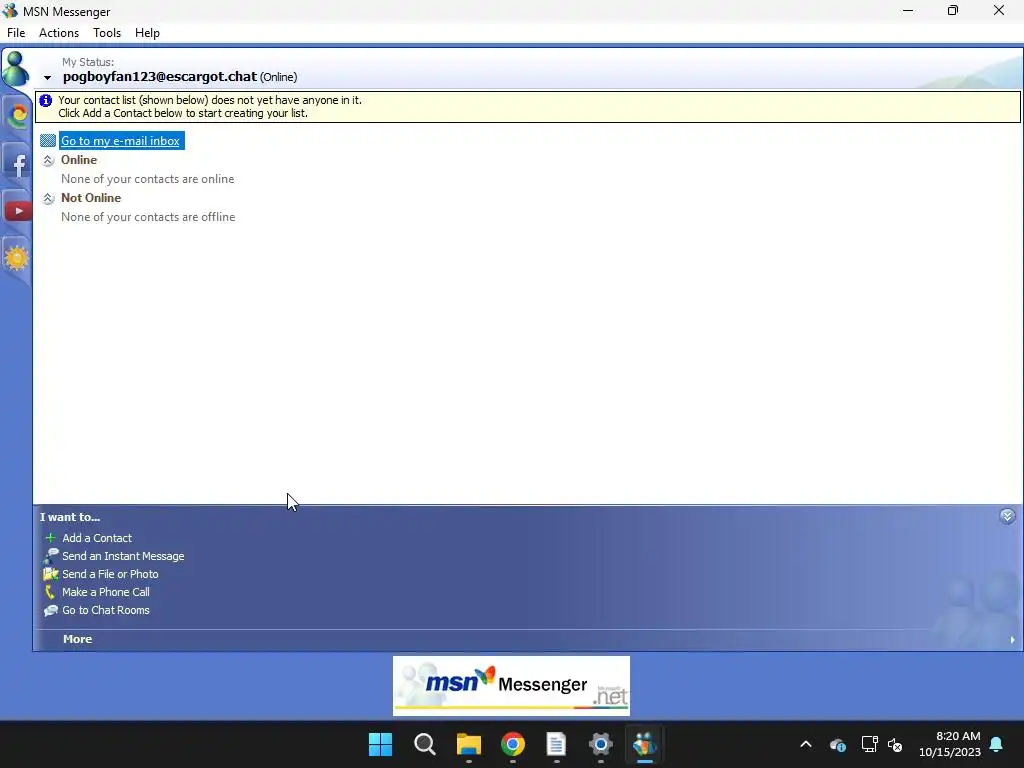This screenshot has width=1024, height=768.
Task: Click pogboyfan123@escargot.chat display name
Action: (159, 76)
